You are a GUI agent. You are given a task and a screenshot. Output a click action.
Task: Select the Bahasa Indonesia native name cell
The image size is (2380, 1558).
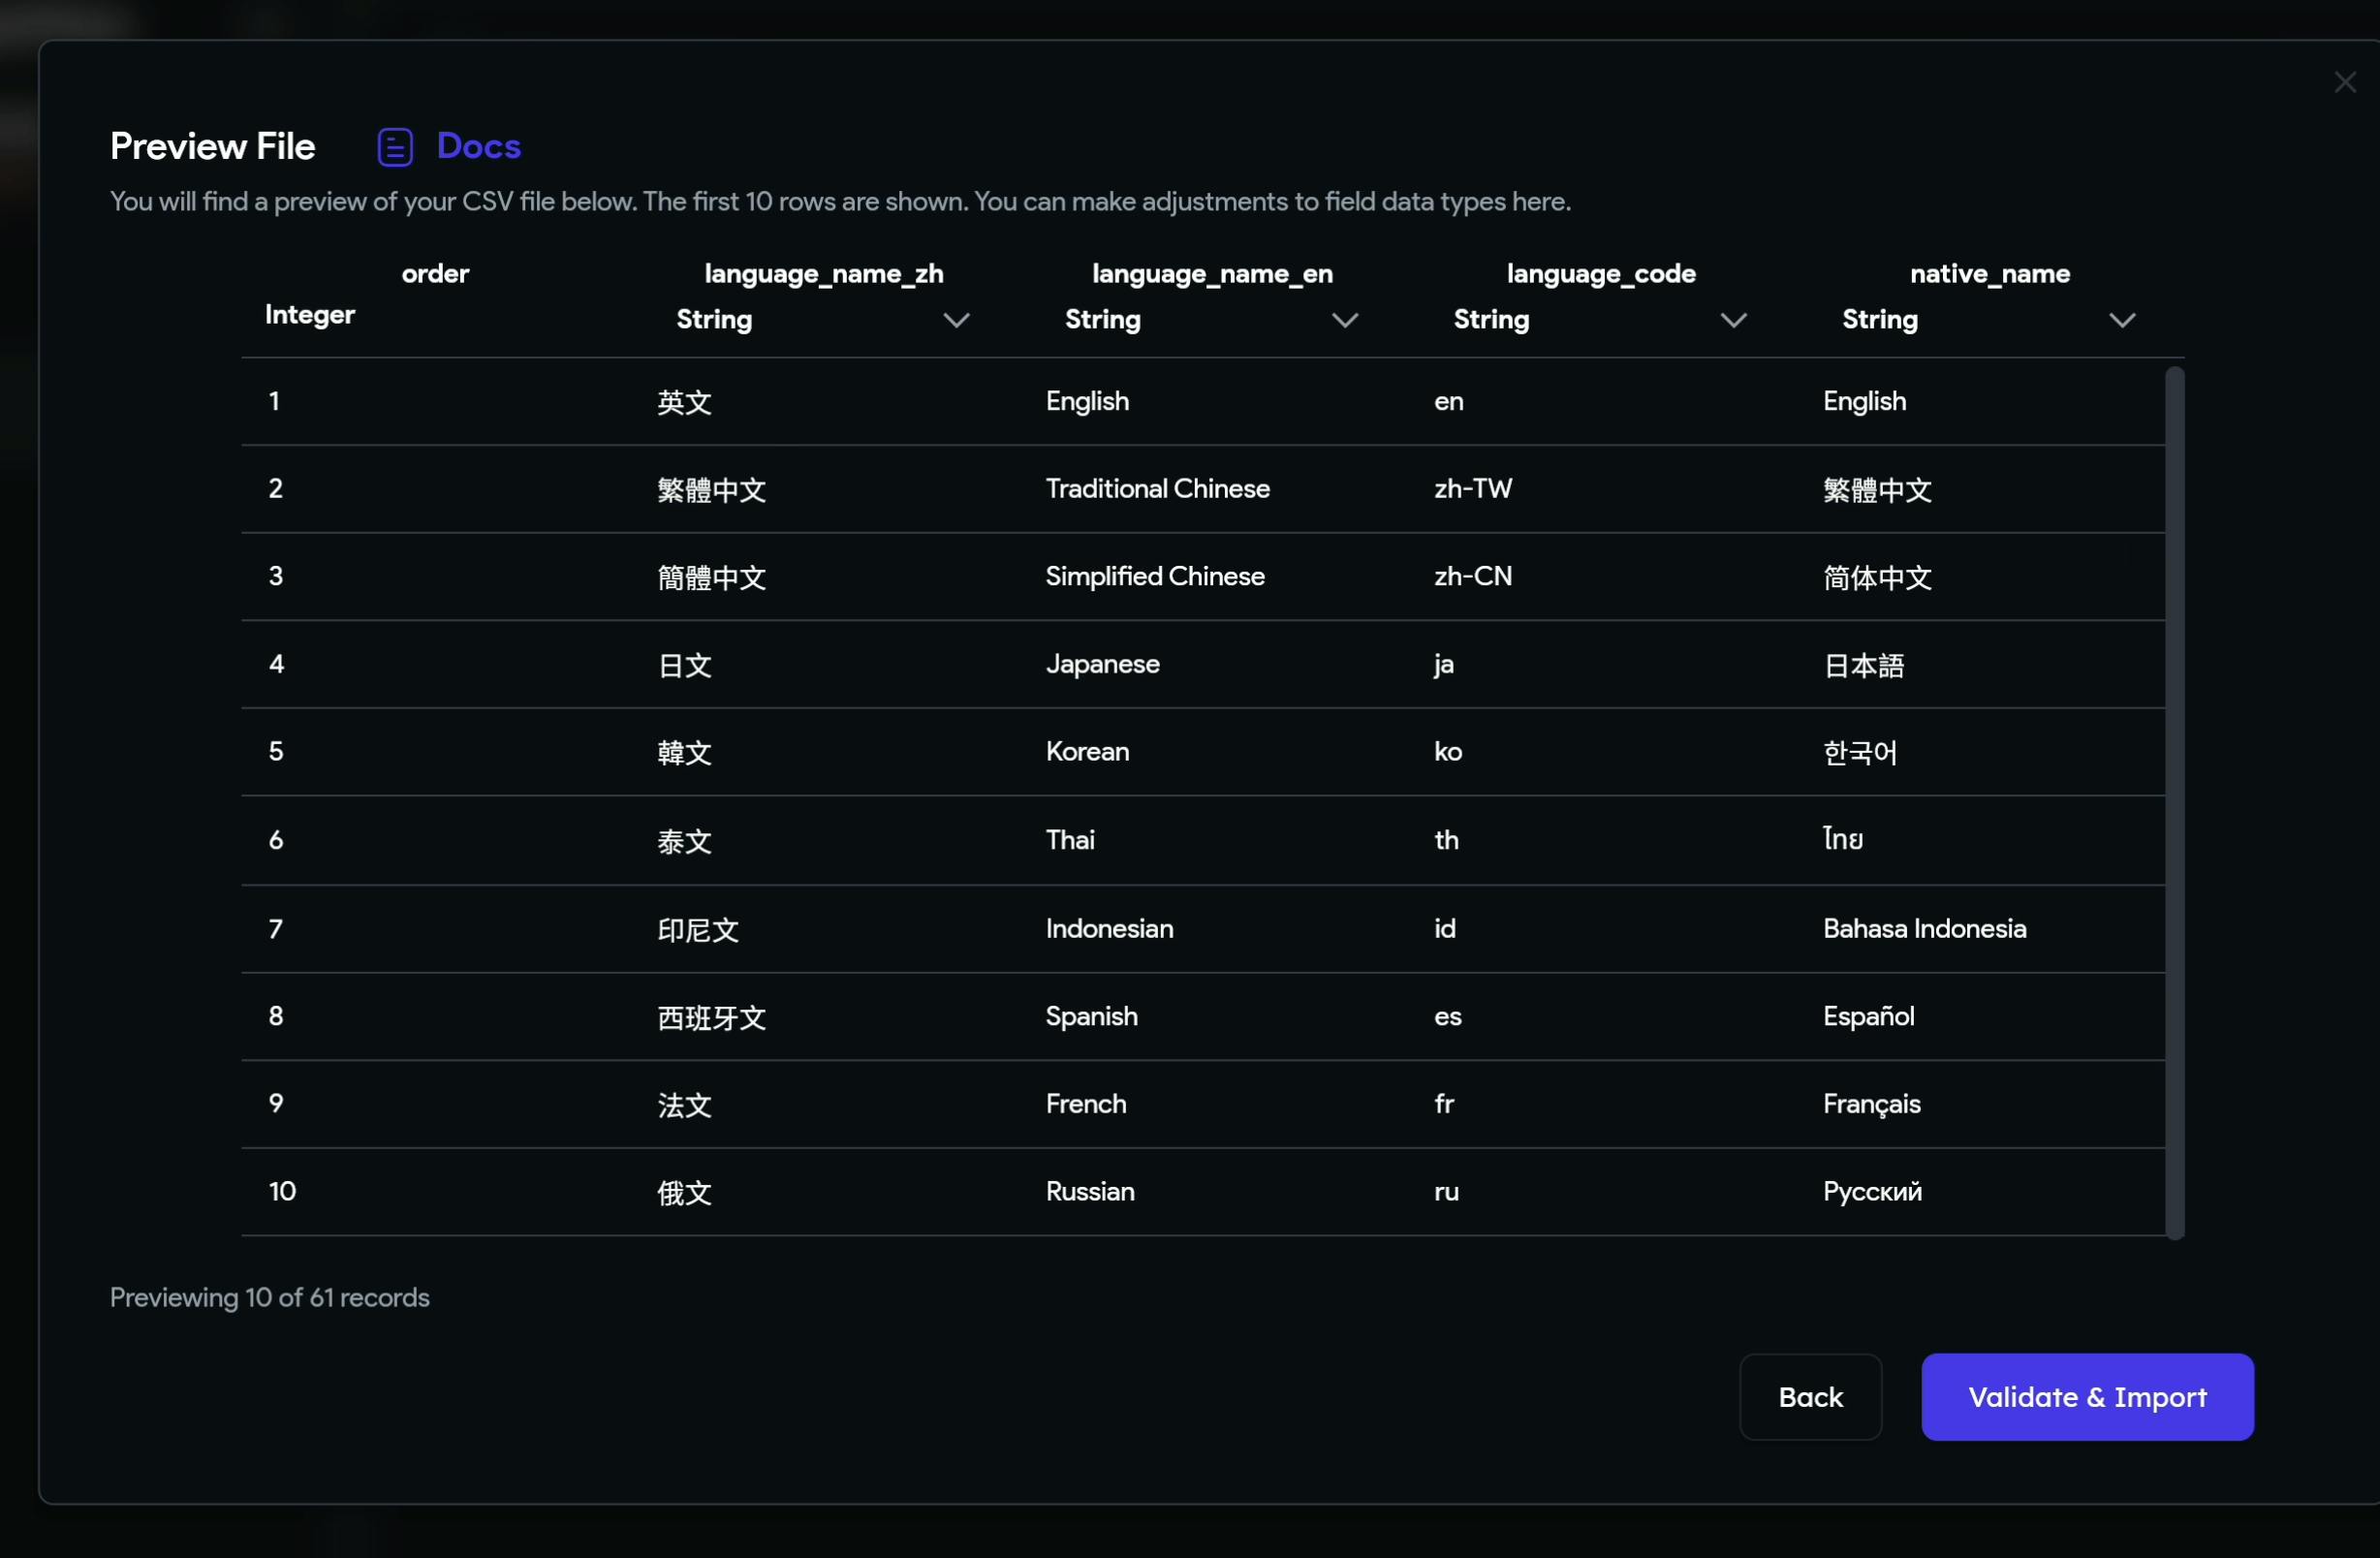pyautogui.click(x=1923, y=928)
